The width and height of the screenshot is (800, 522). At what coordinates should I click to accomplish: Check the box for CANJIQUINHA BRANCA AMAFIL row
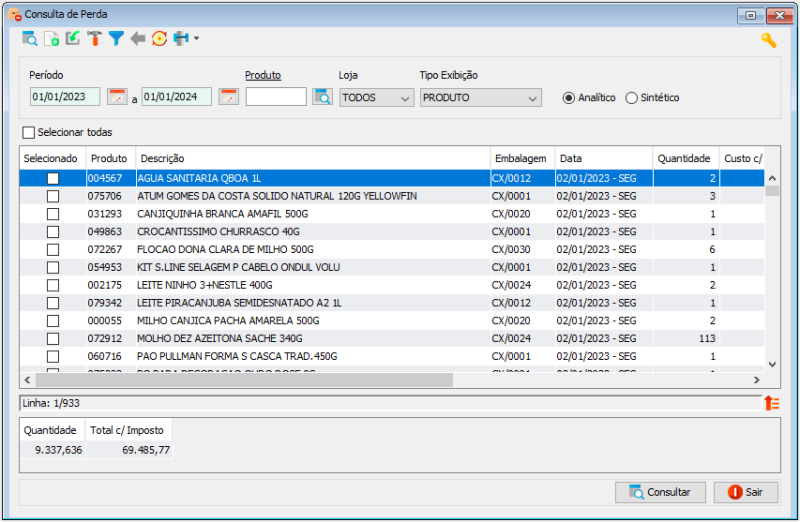point(53,214)
